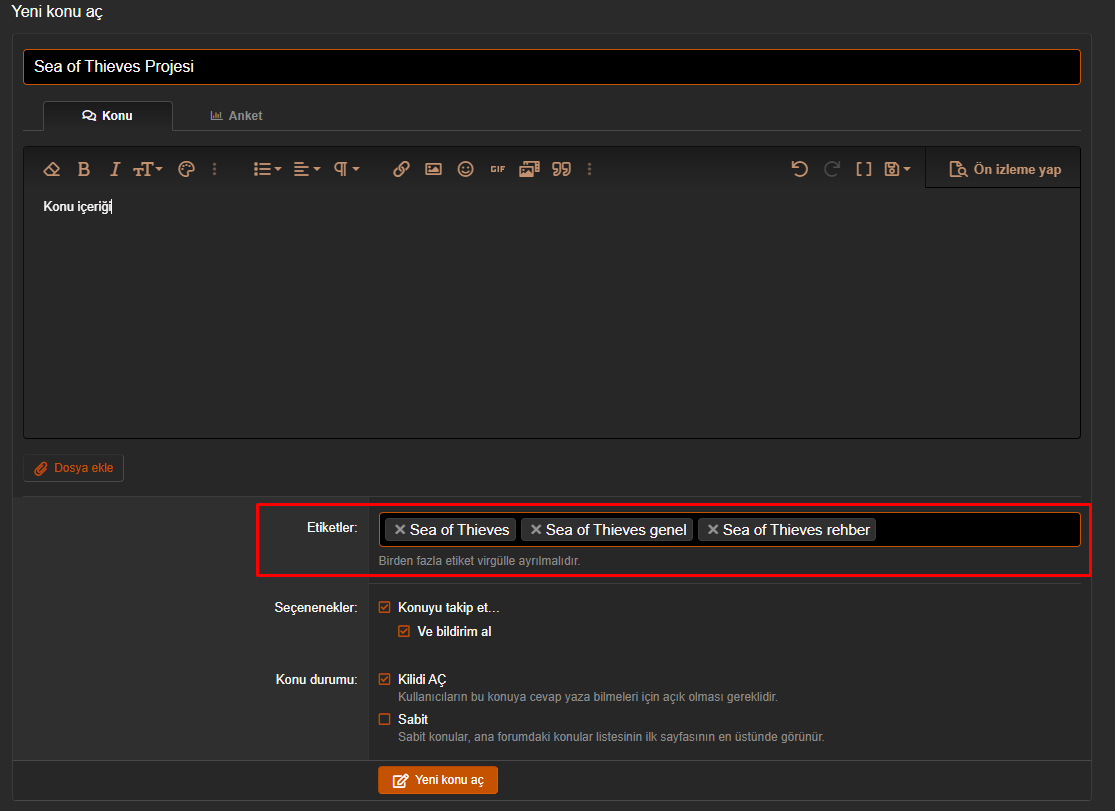Open the list type dropdown
The image size is (1115, 811).
click(x=267, y=169)
